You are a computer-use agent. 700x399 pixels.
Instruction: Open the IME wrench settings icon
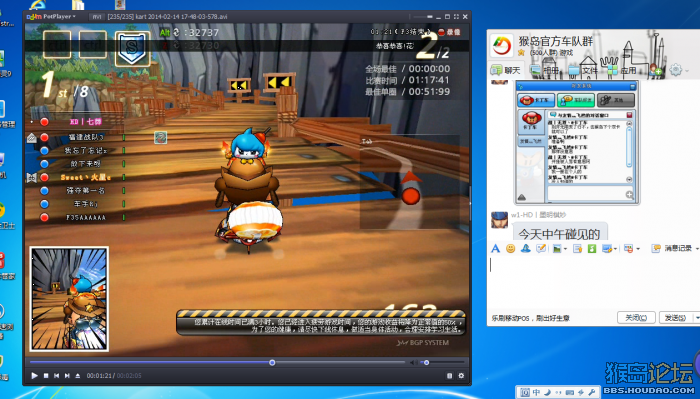592,392
